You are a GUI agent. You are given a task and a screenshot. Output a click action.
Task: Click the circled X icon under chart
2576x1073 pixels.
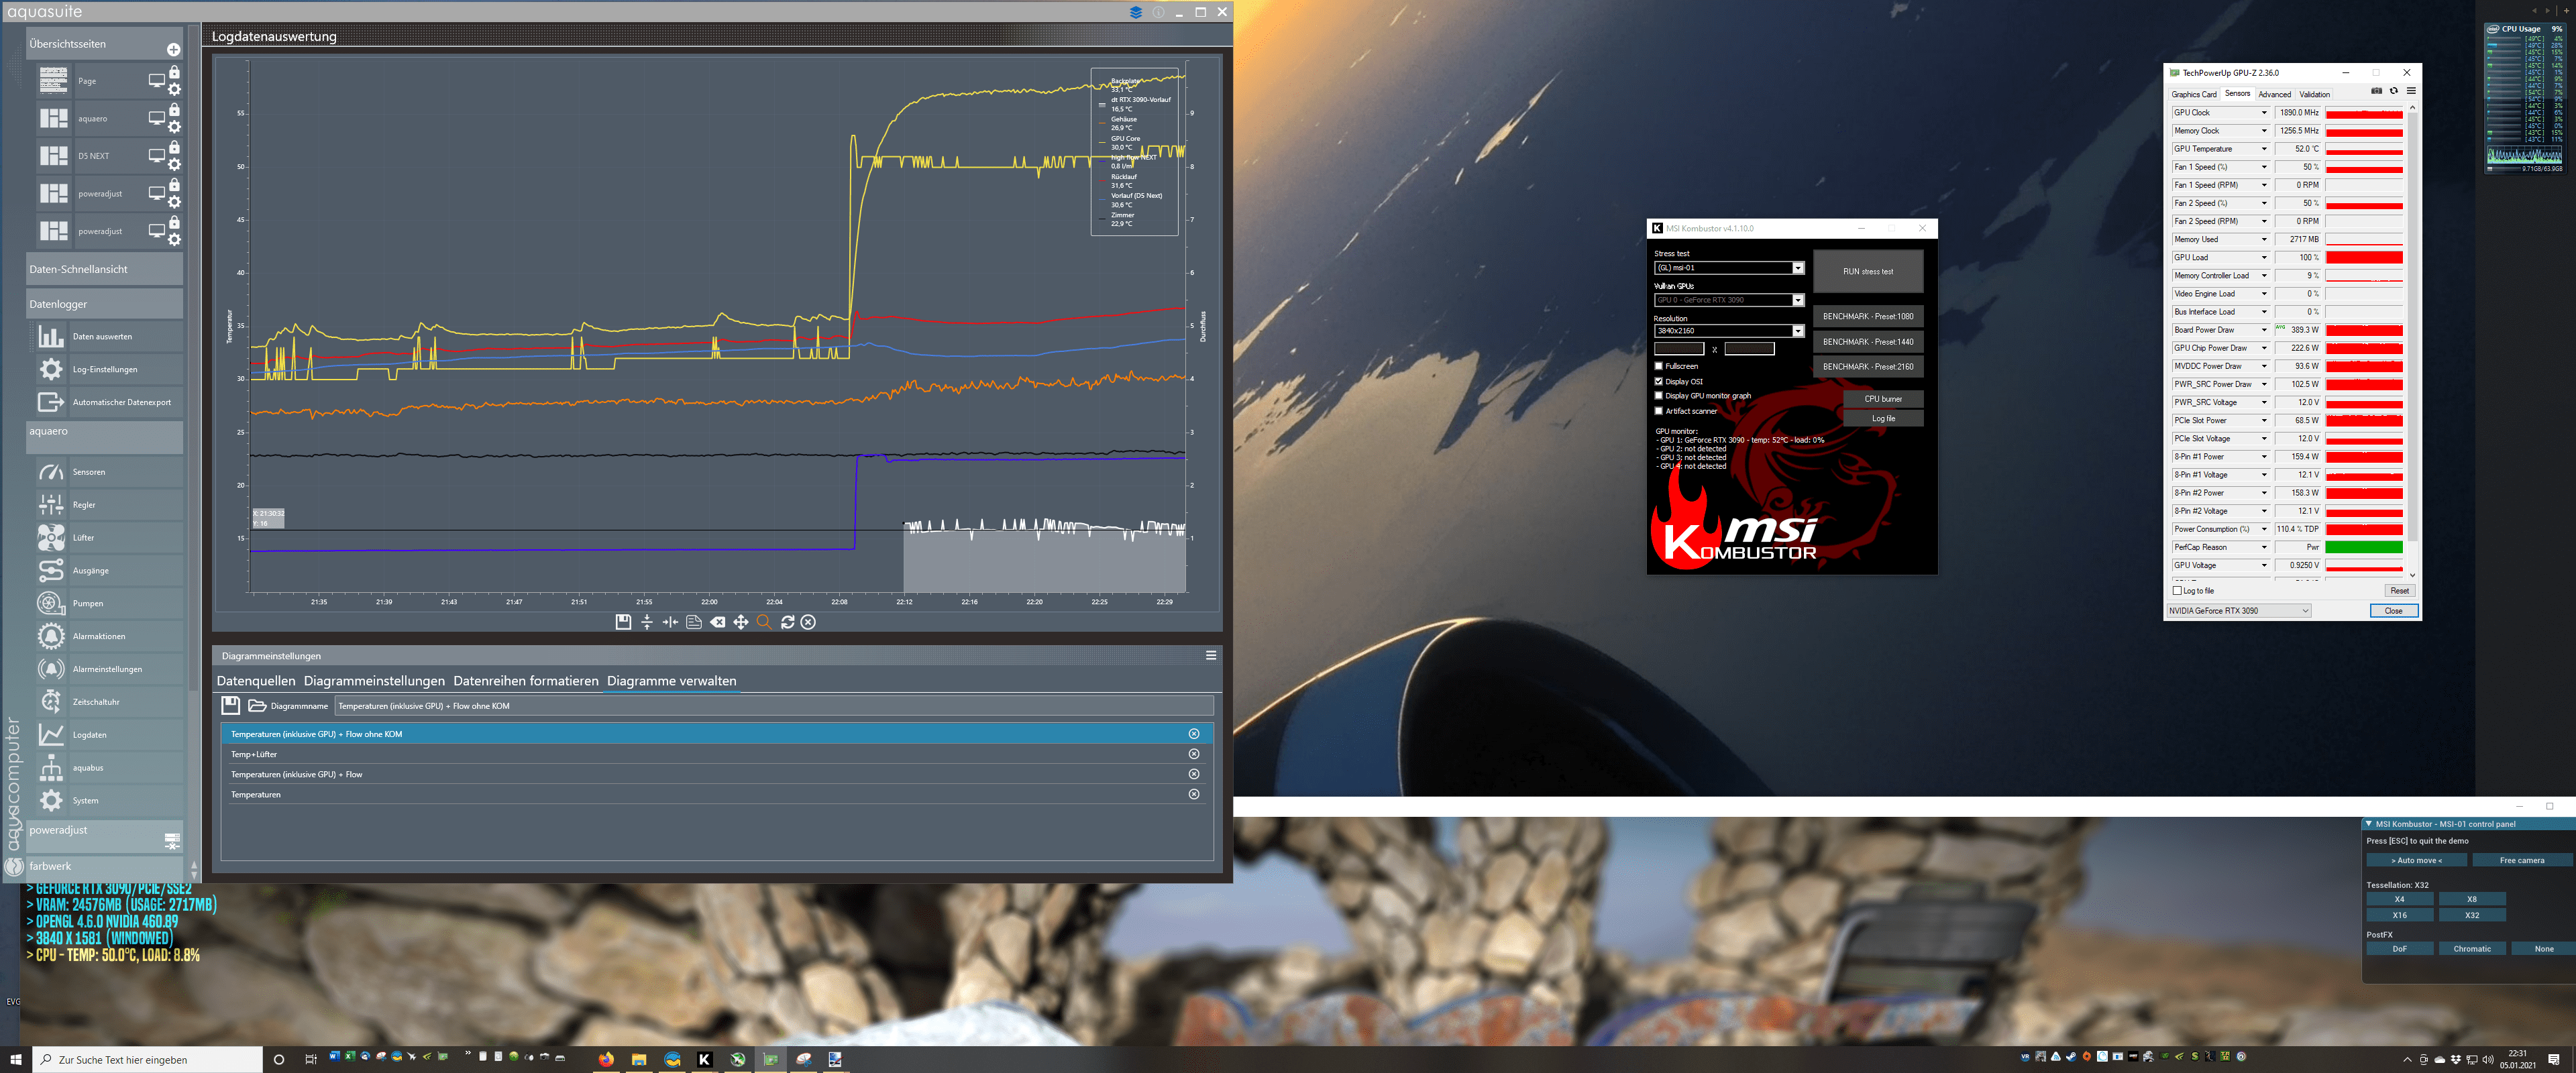(809, 622)
